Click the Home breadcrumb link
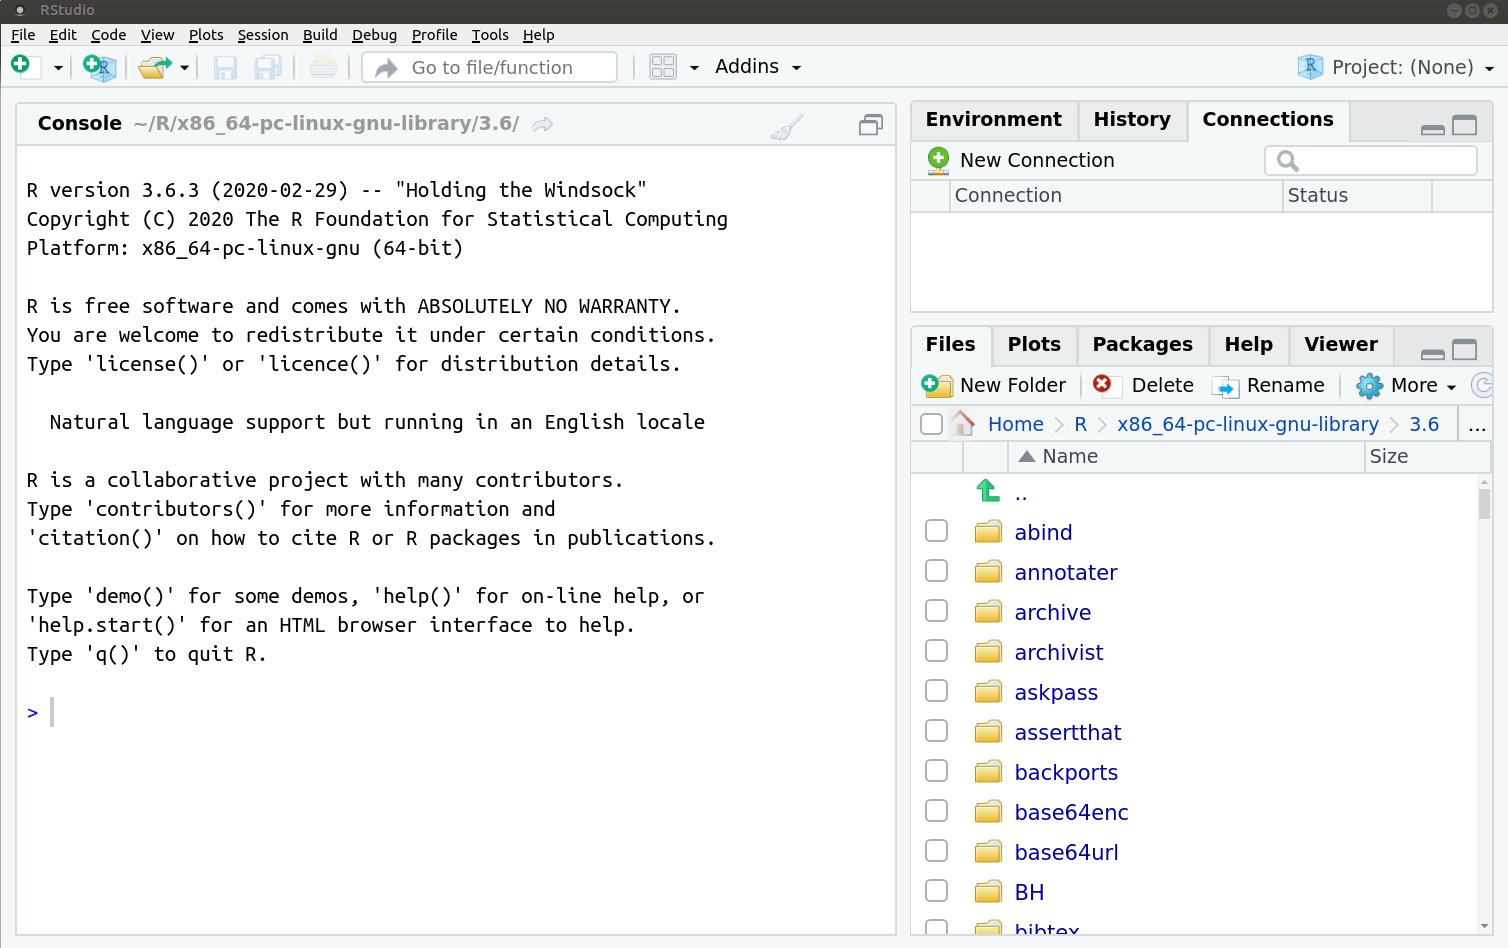1508x948 pixels. (x=1016, y=424)
